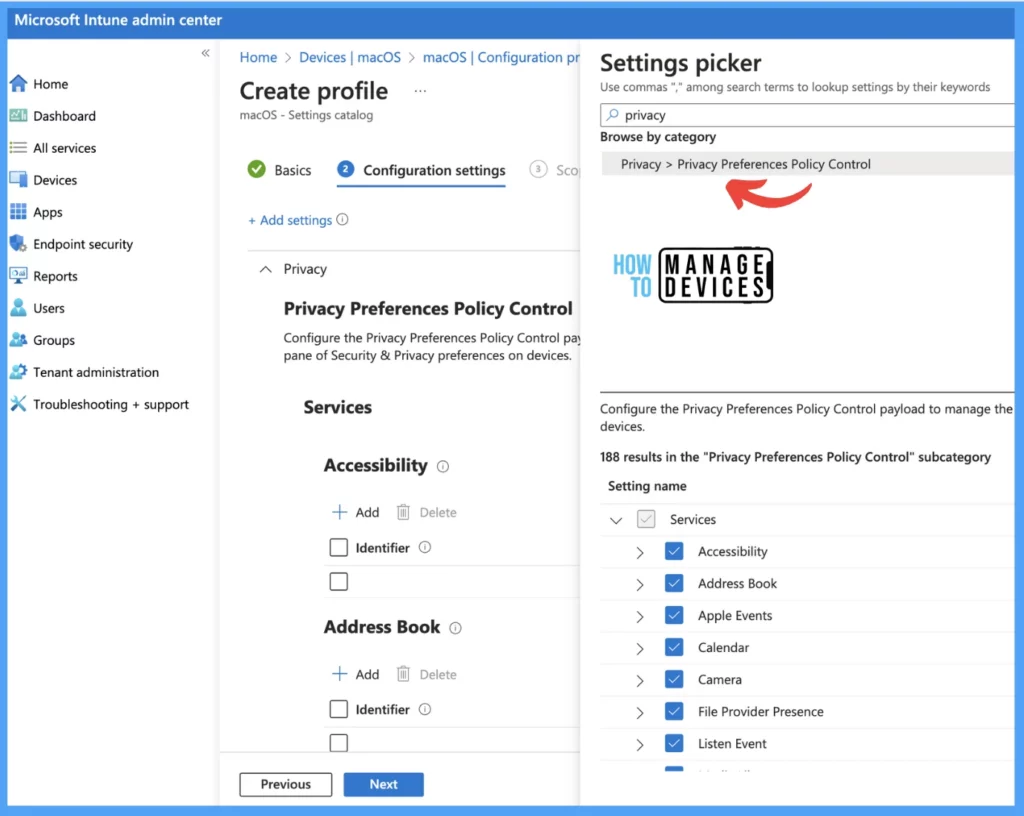Expand the Calendar row chevron
Screen dimensions: 1024x816
click(640, 648)
